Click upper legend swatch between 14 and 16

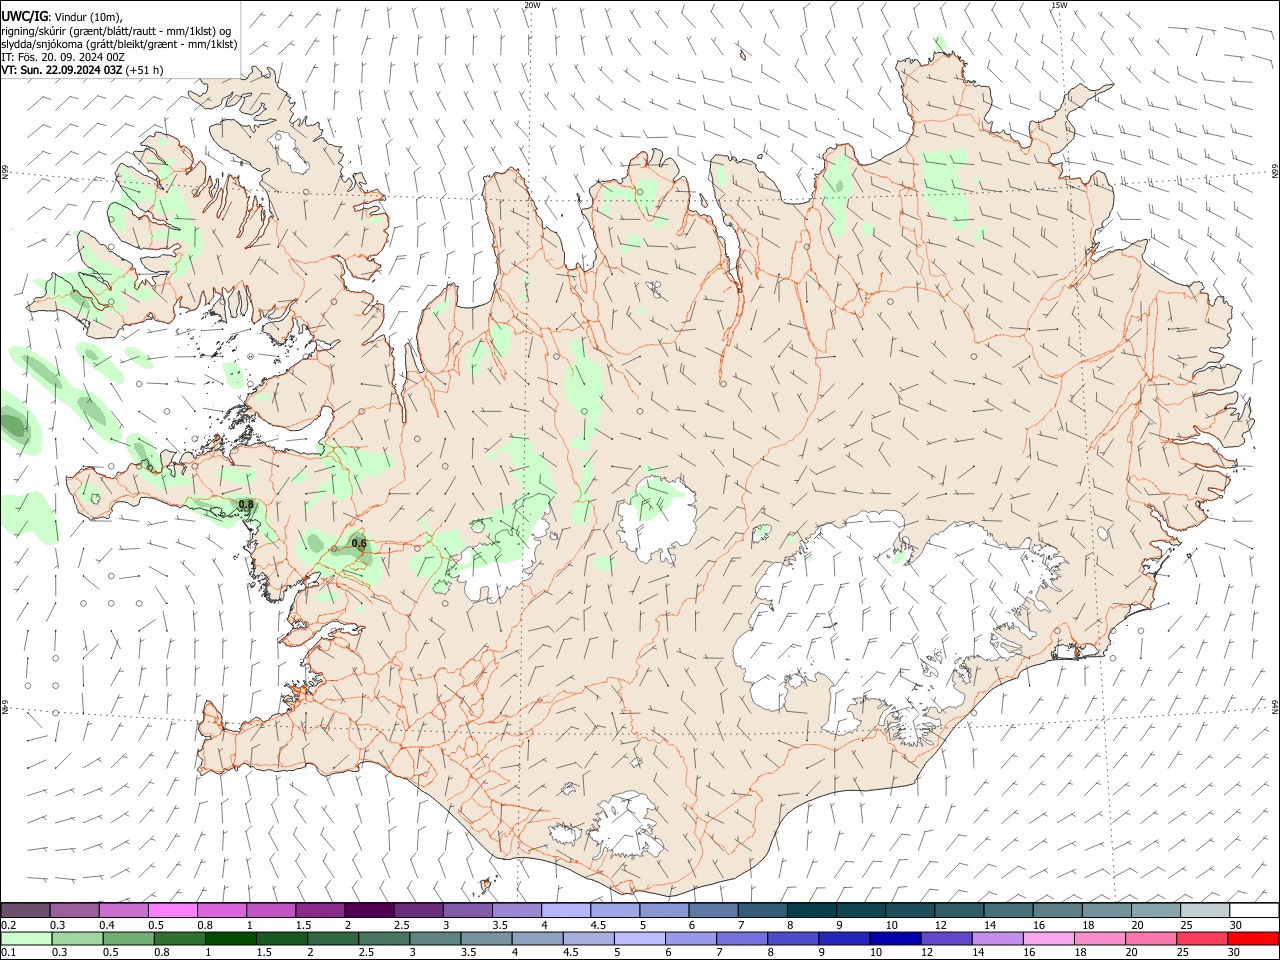click(x=1007, y=910)
